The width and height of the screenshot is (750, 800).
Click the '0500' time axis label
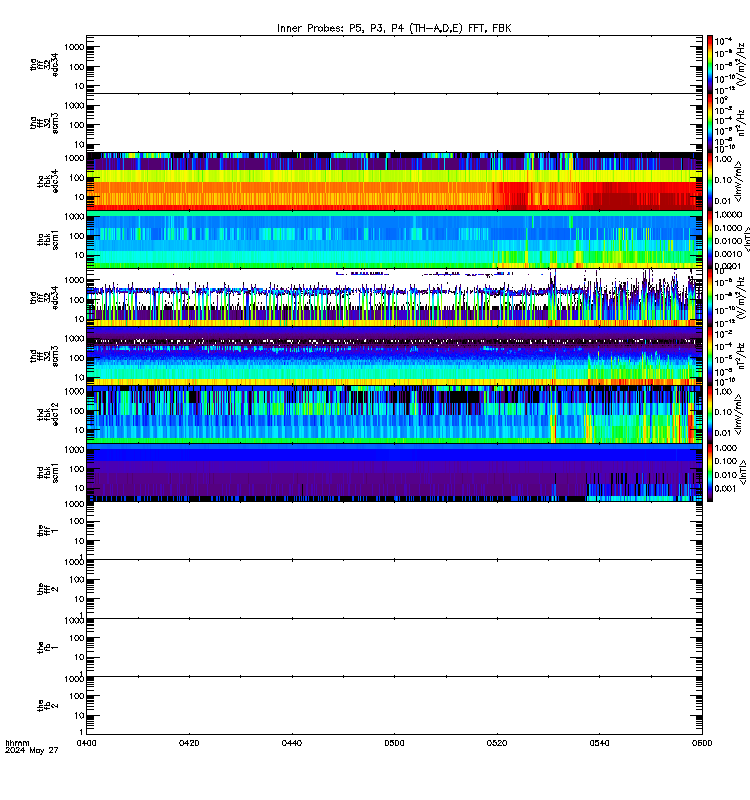[x=394, y=743]
